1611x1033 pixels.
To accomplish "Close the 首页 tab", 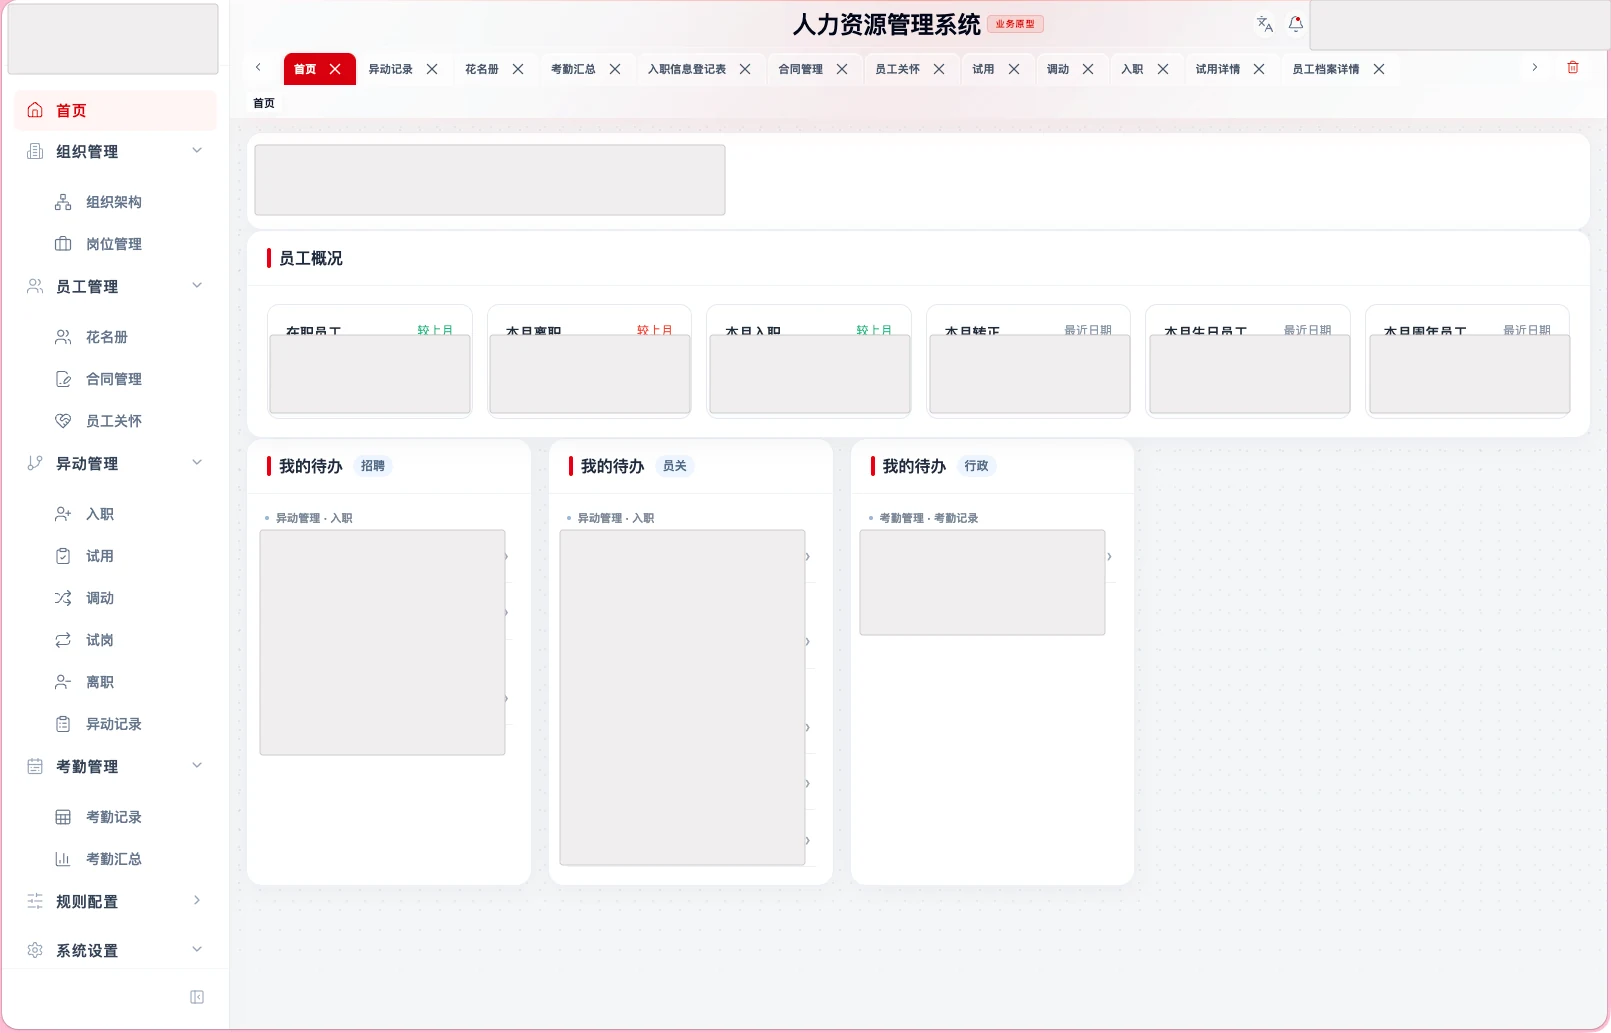I will 335,69.
